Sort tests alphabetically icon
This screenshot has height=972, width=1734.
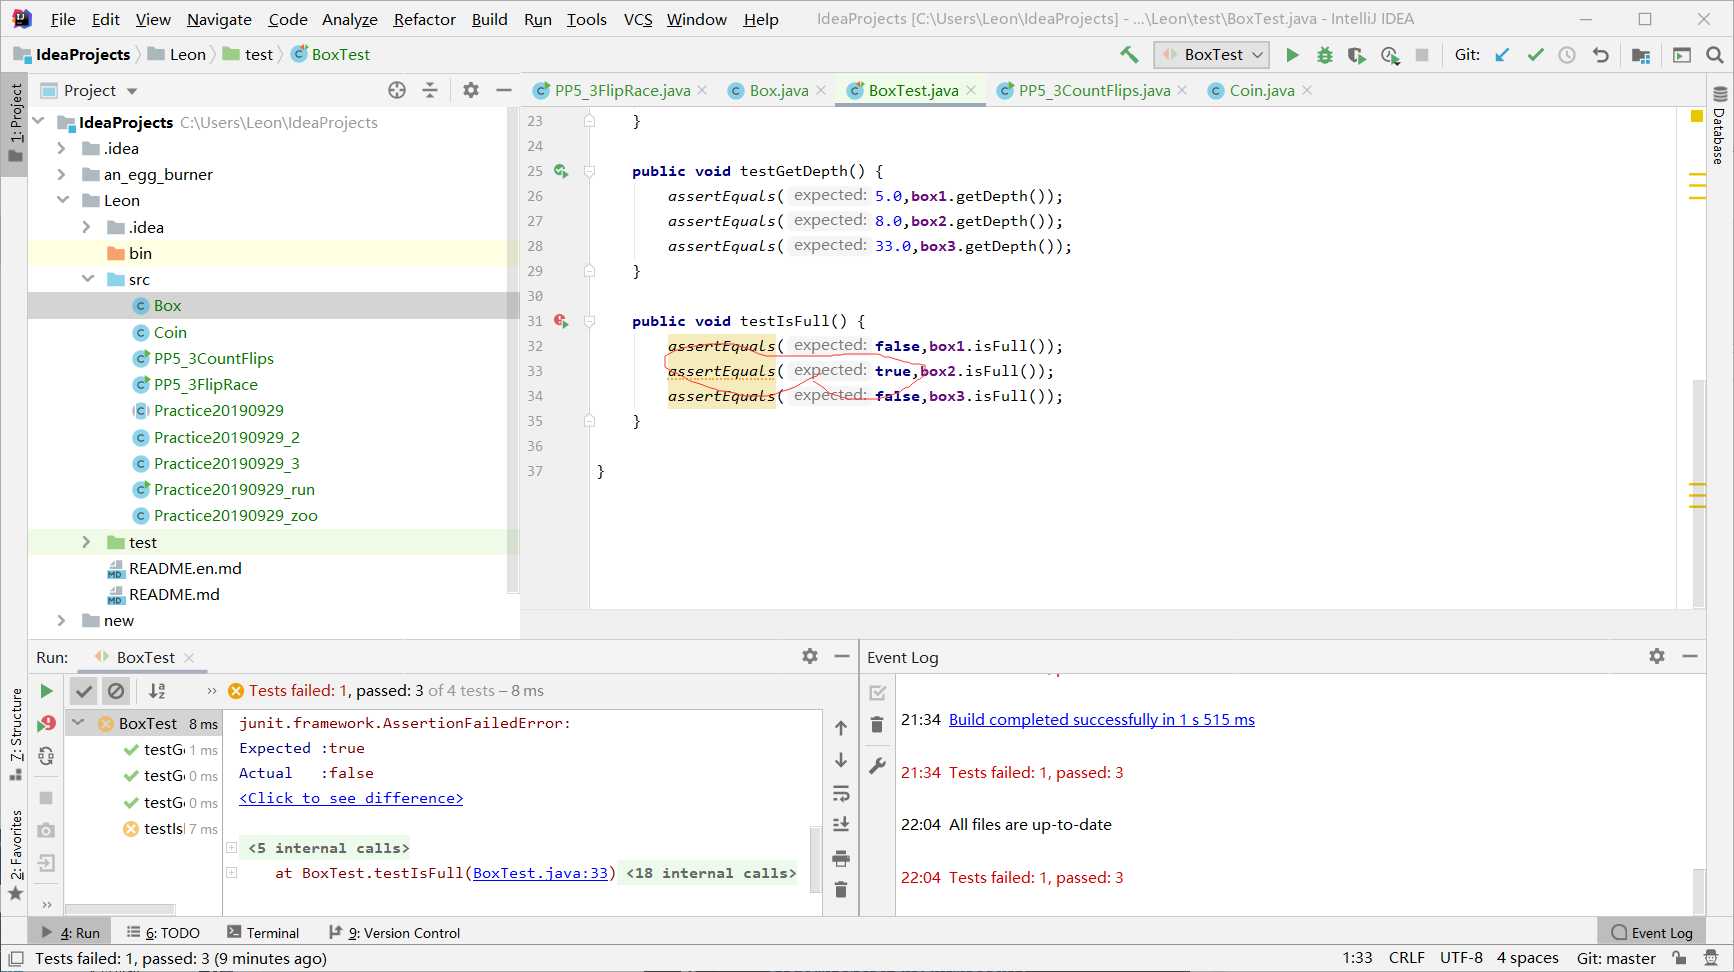(x=157, y=691)
